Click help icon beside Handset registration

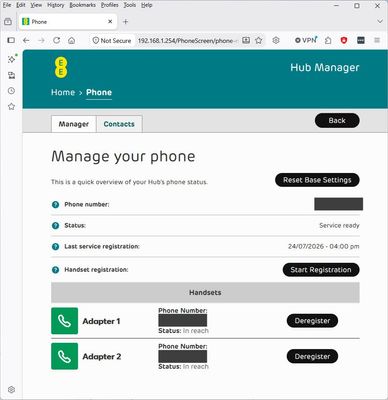[55, 270]
